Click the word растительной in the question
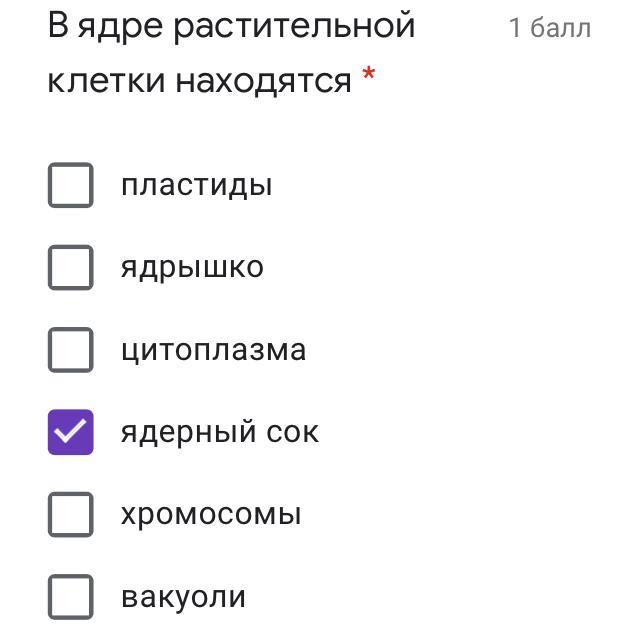 coord(294,26)
